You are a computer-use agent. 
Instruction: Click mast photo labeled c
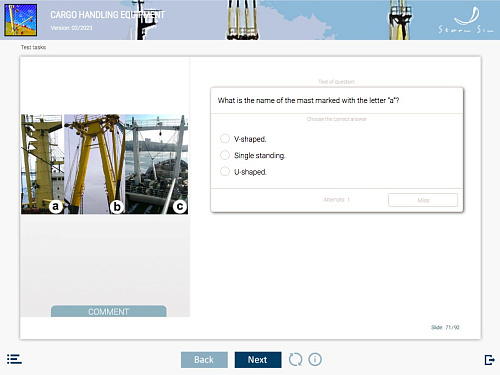tap(157, 164)
